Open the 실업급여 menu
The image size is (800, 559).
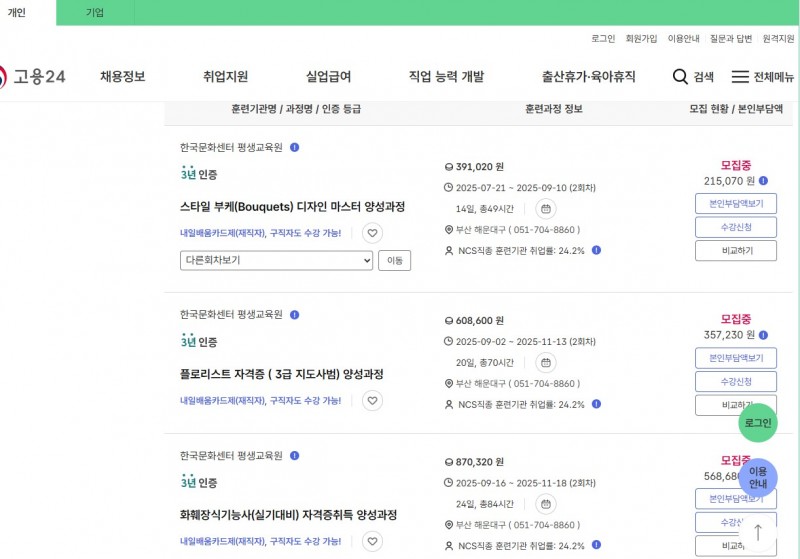click(x=329, y=77)
